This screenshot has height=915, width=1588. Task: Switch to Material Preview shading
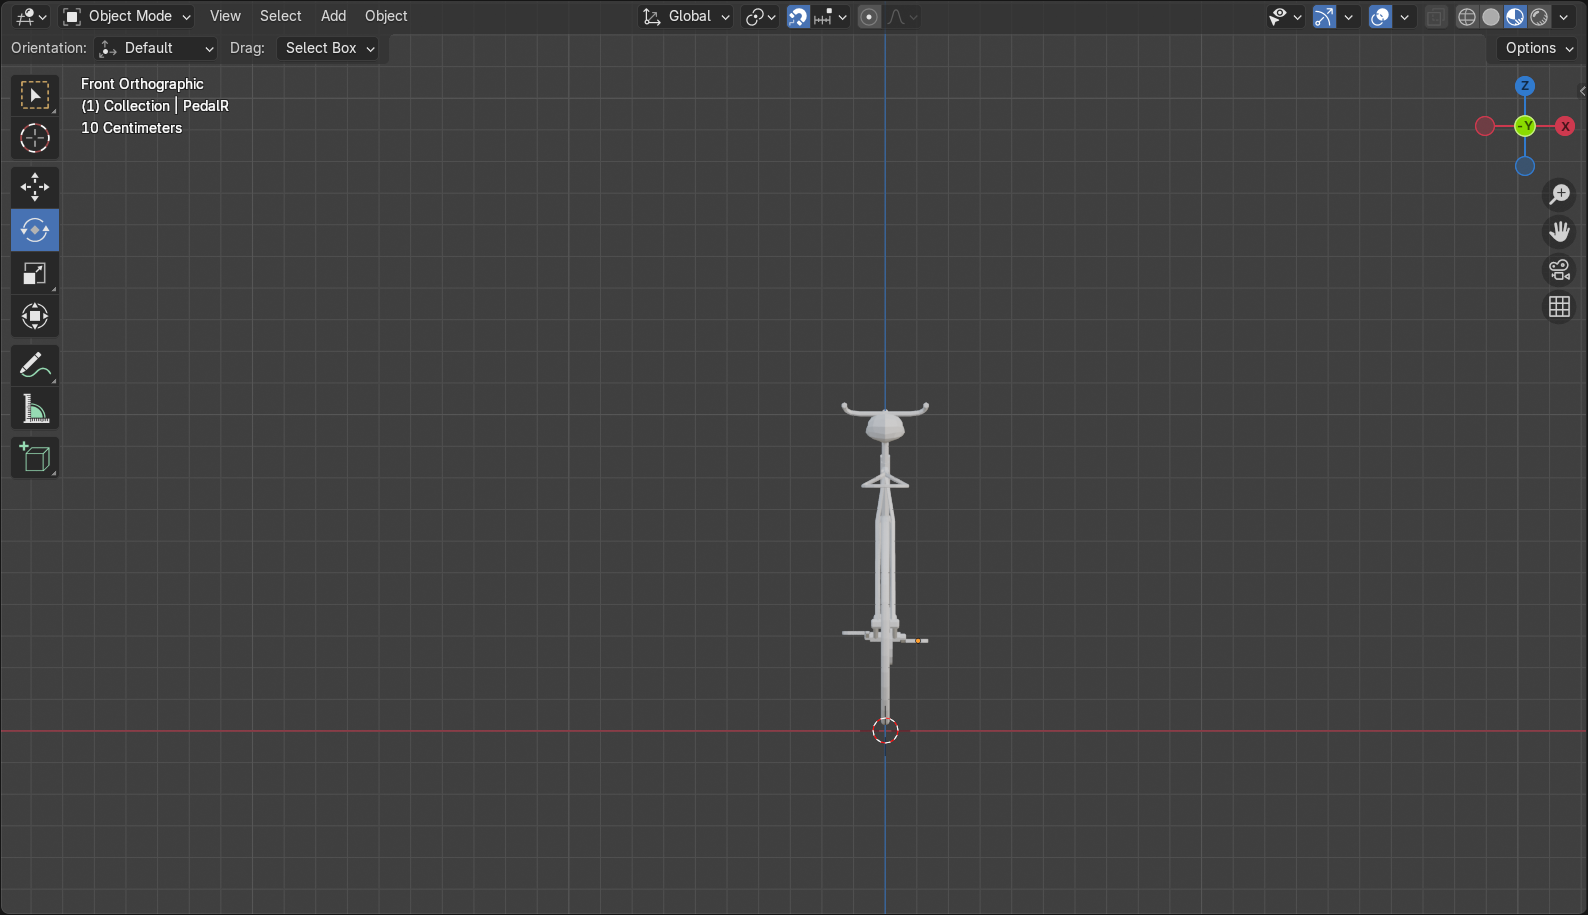tap(1515, 16)
